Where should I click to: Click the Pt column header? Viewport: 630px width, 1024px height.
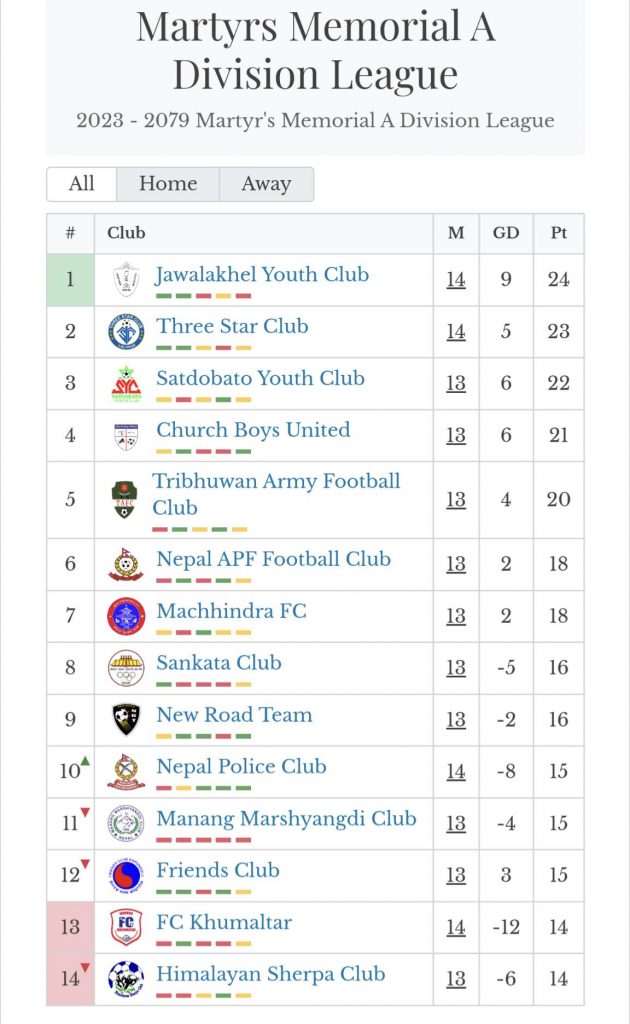[x=558, y=233]
